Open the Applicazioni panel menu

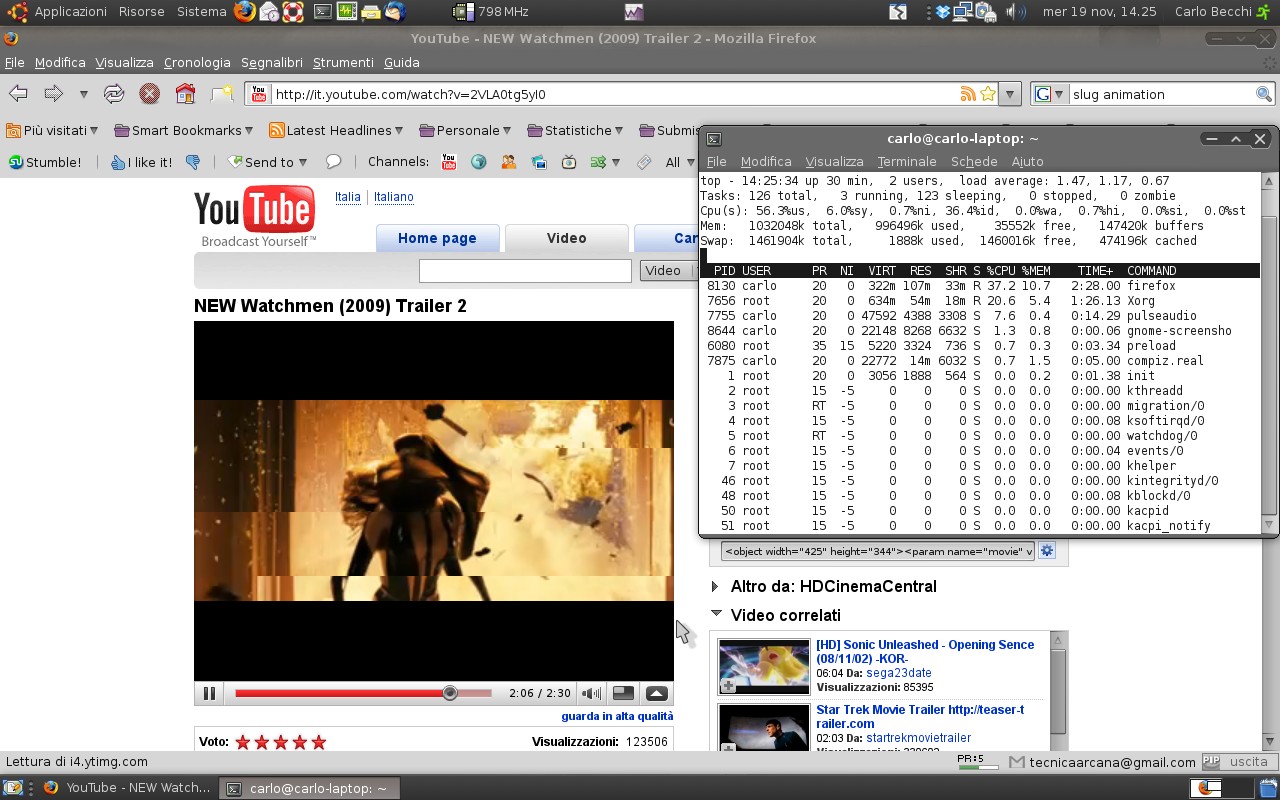point(70,11)
